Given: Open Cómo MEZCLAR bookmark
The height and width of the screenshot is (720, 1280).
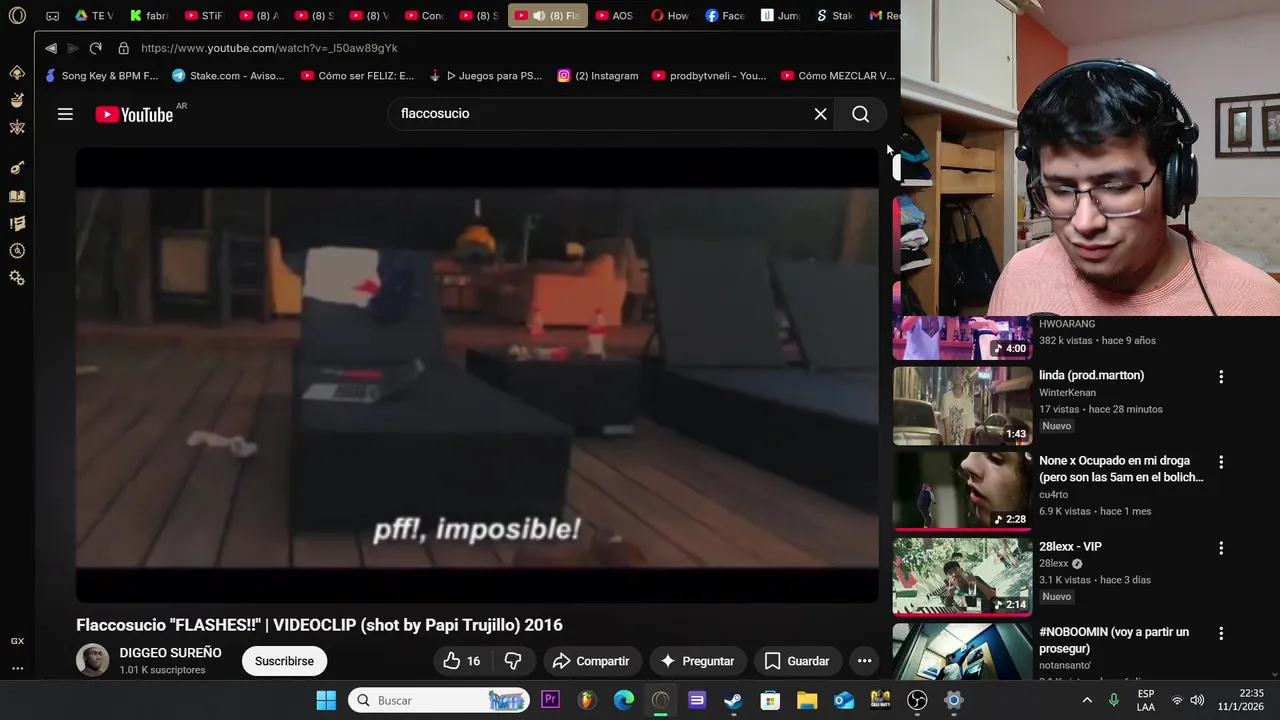Looking at the screenshot, I should pyautogui.click(x=838, y=76).
